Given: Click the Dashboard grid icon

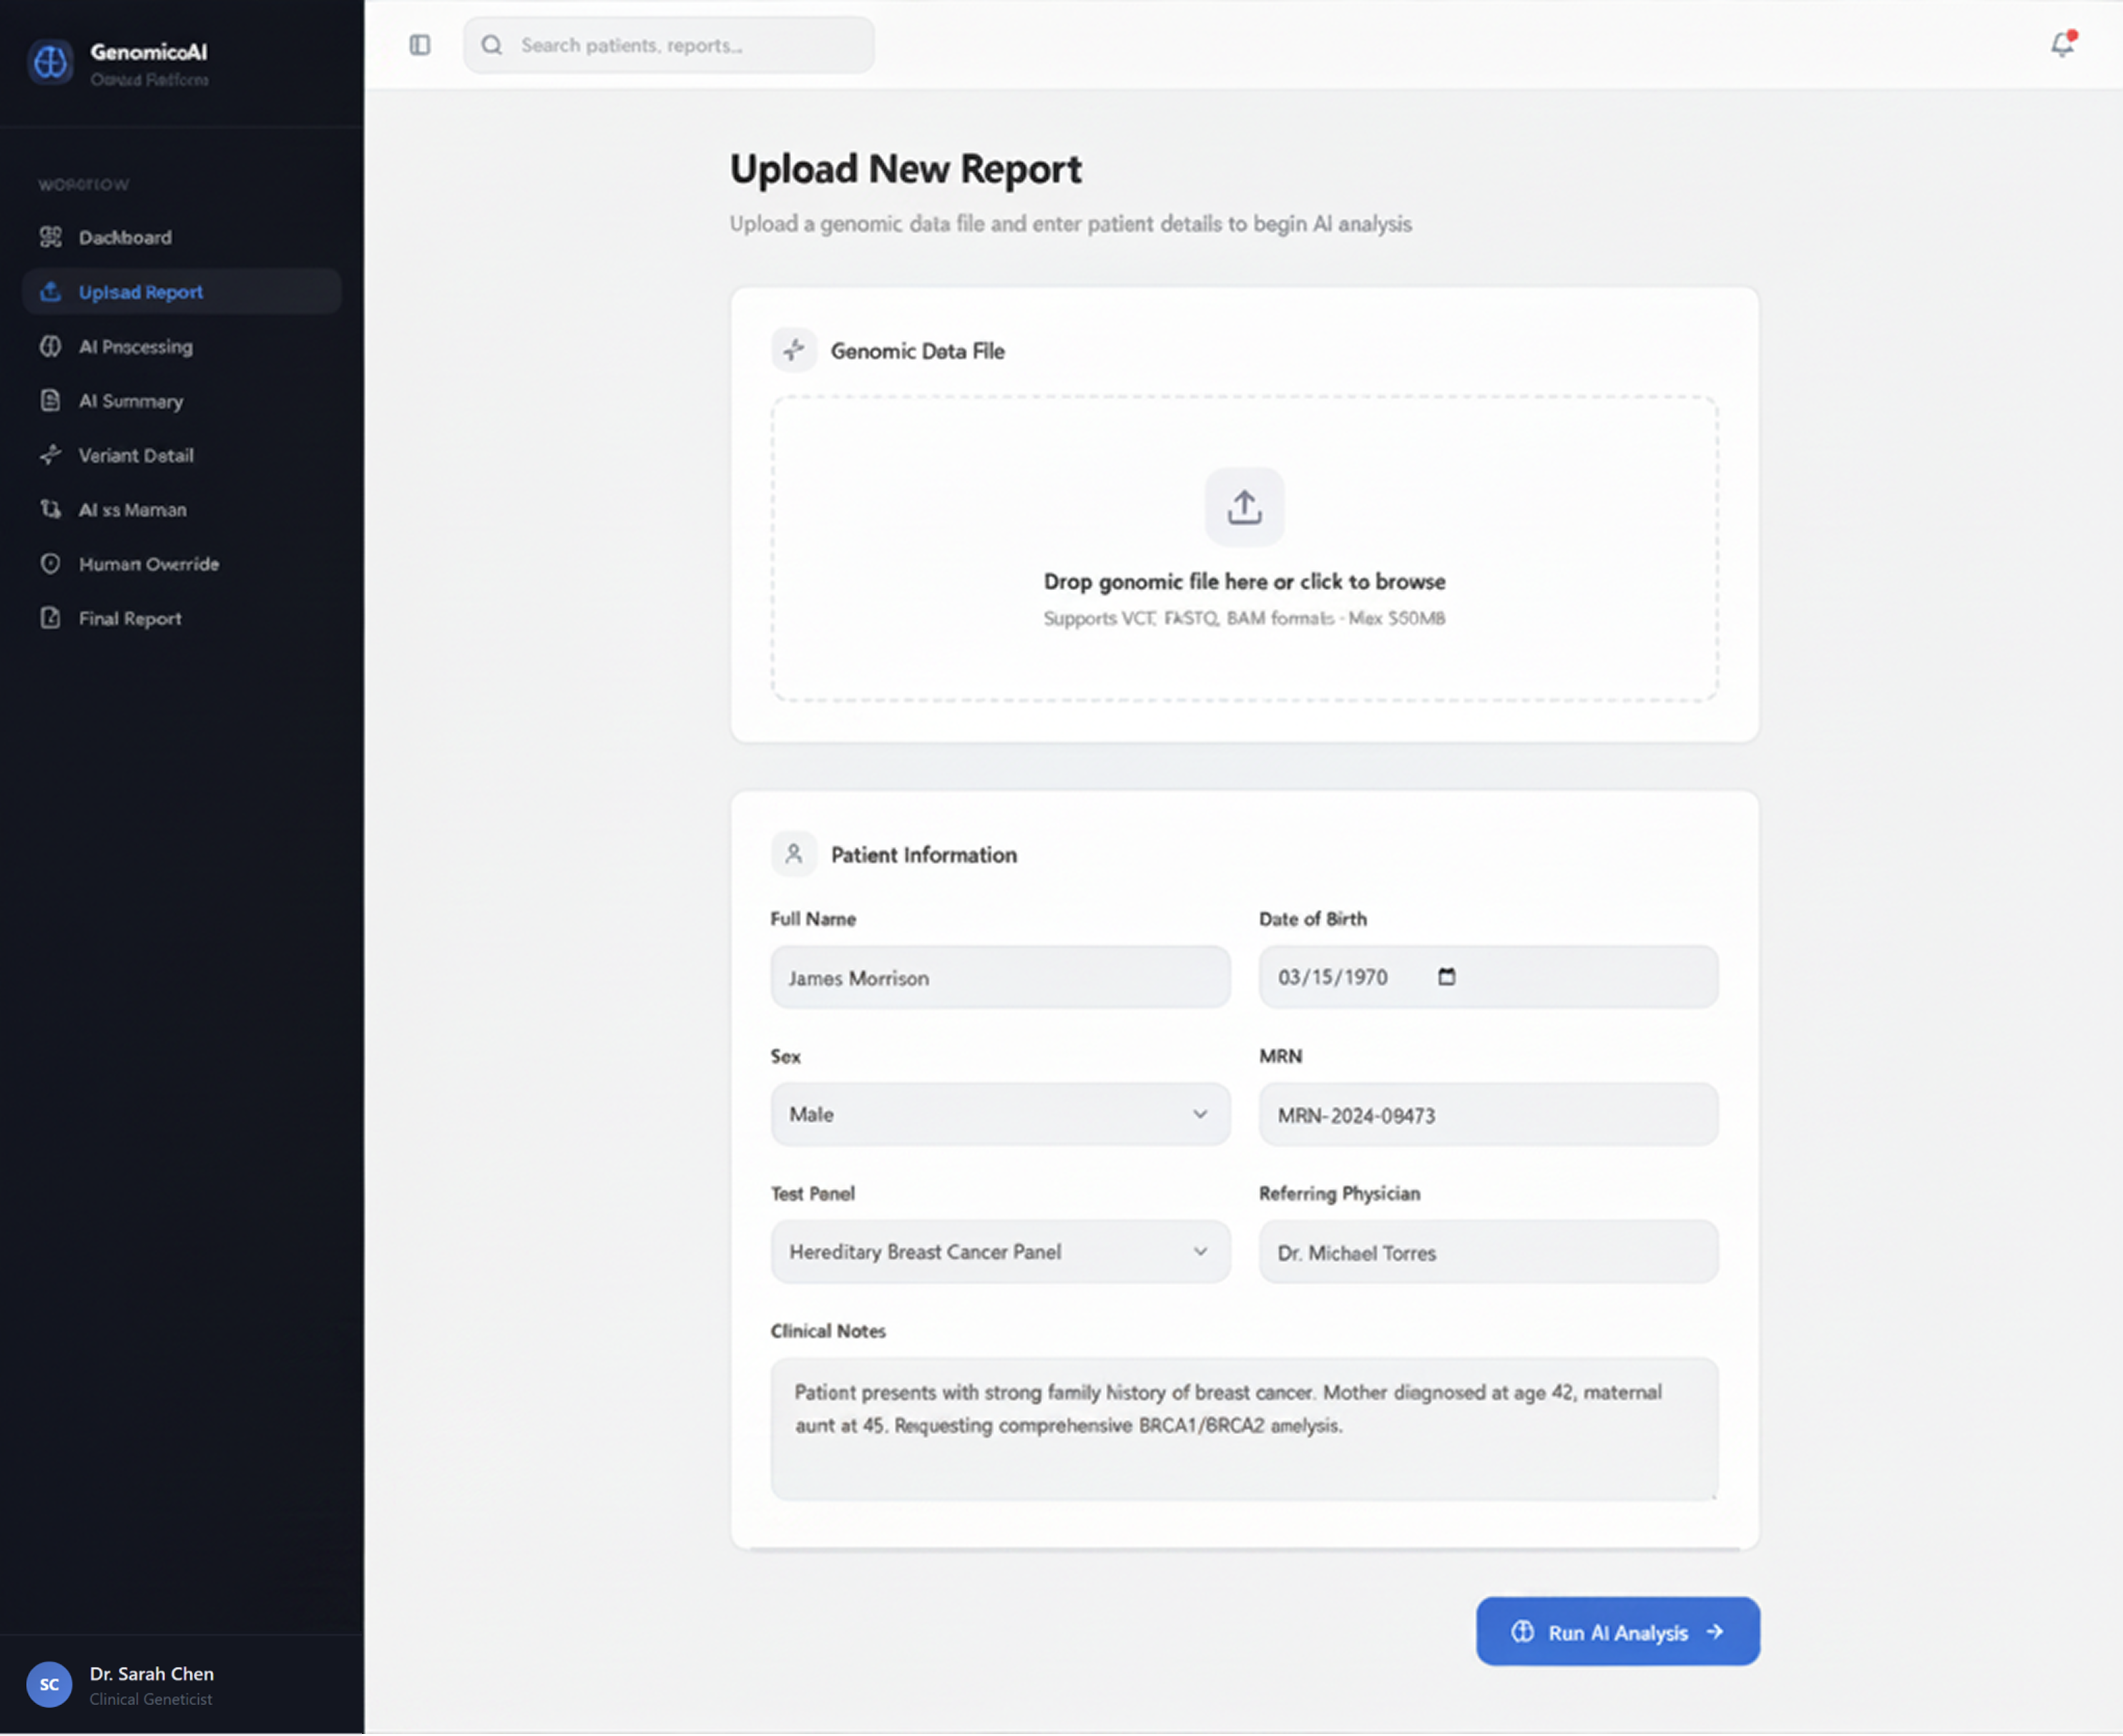Looking at the screenshot, I should click(51, 237).
